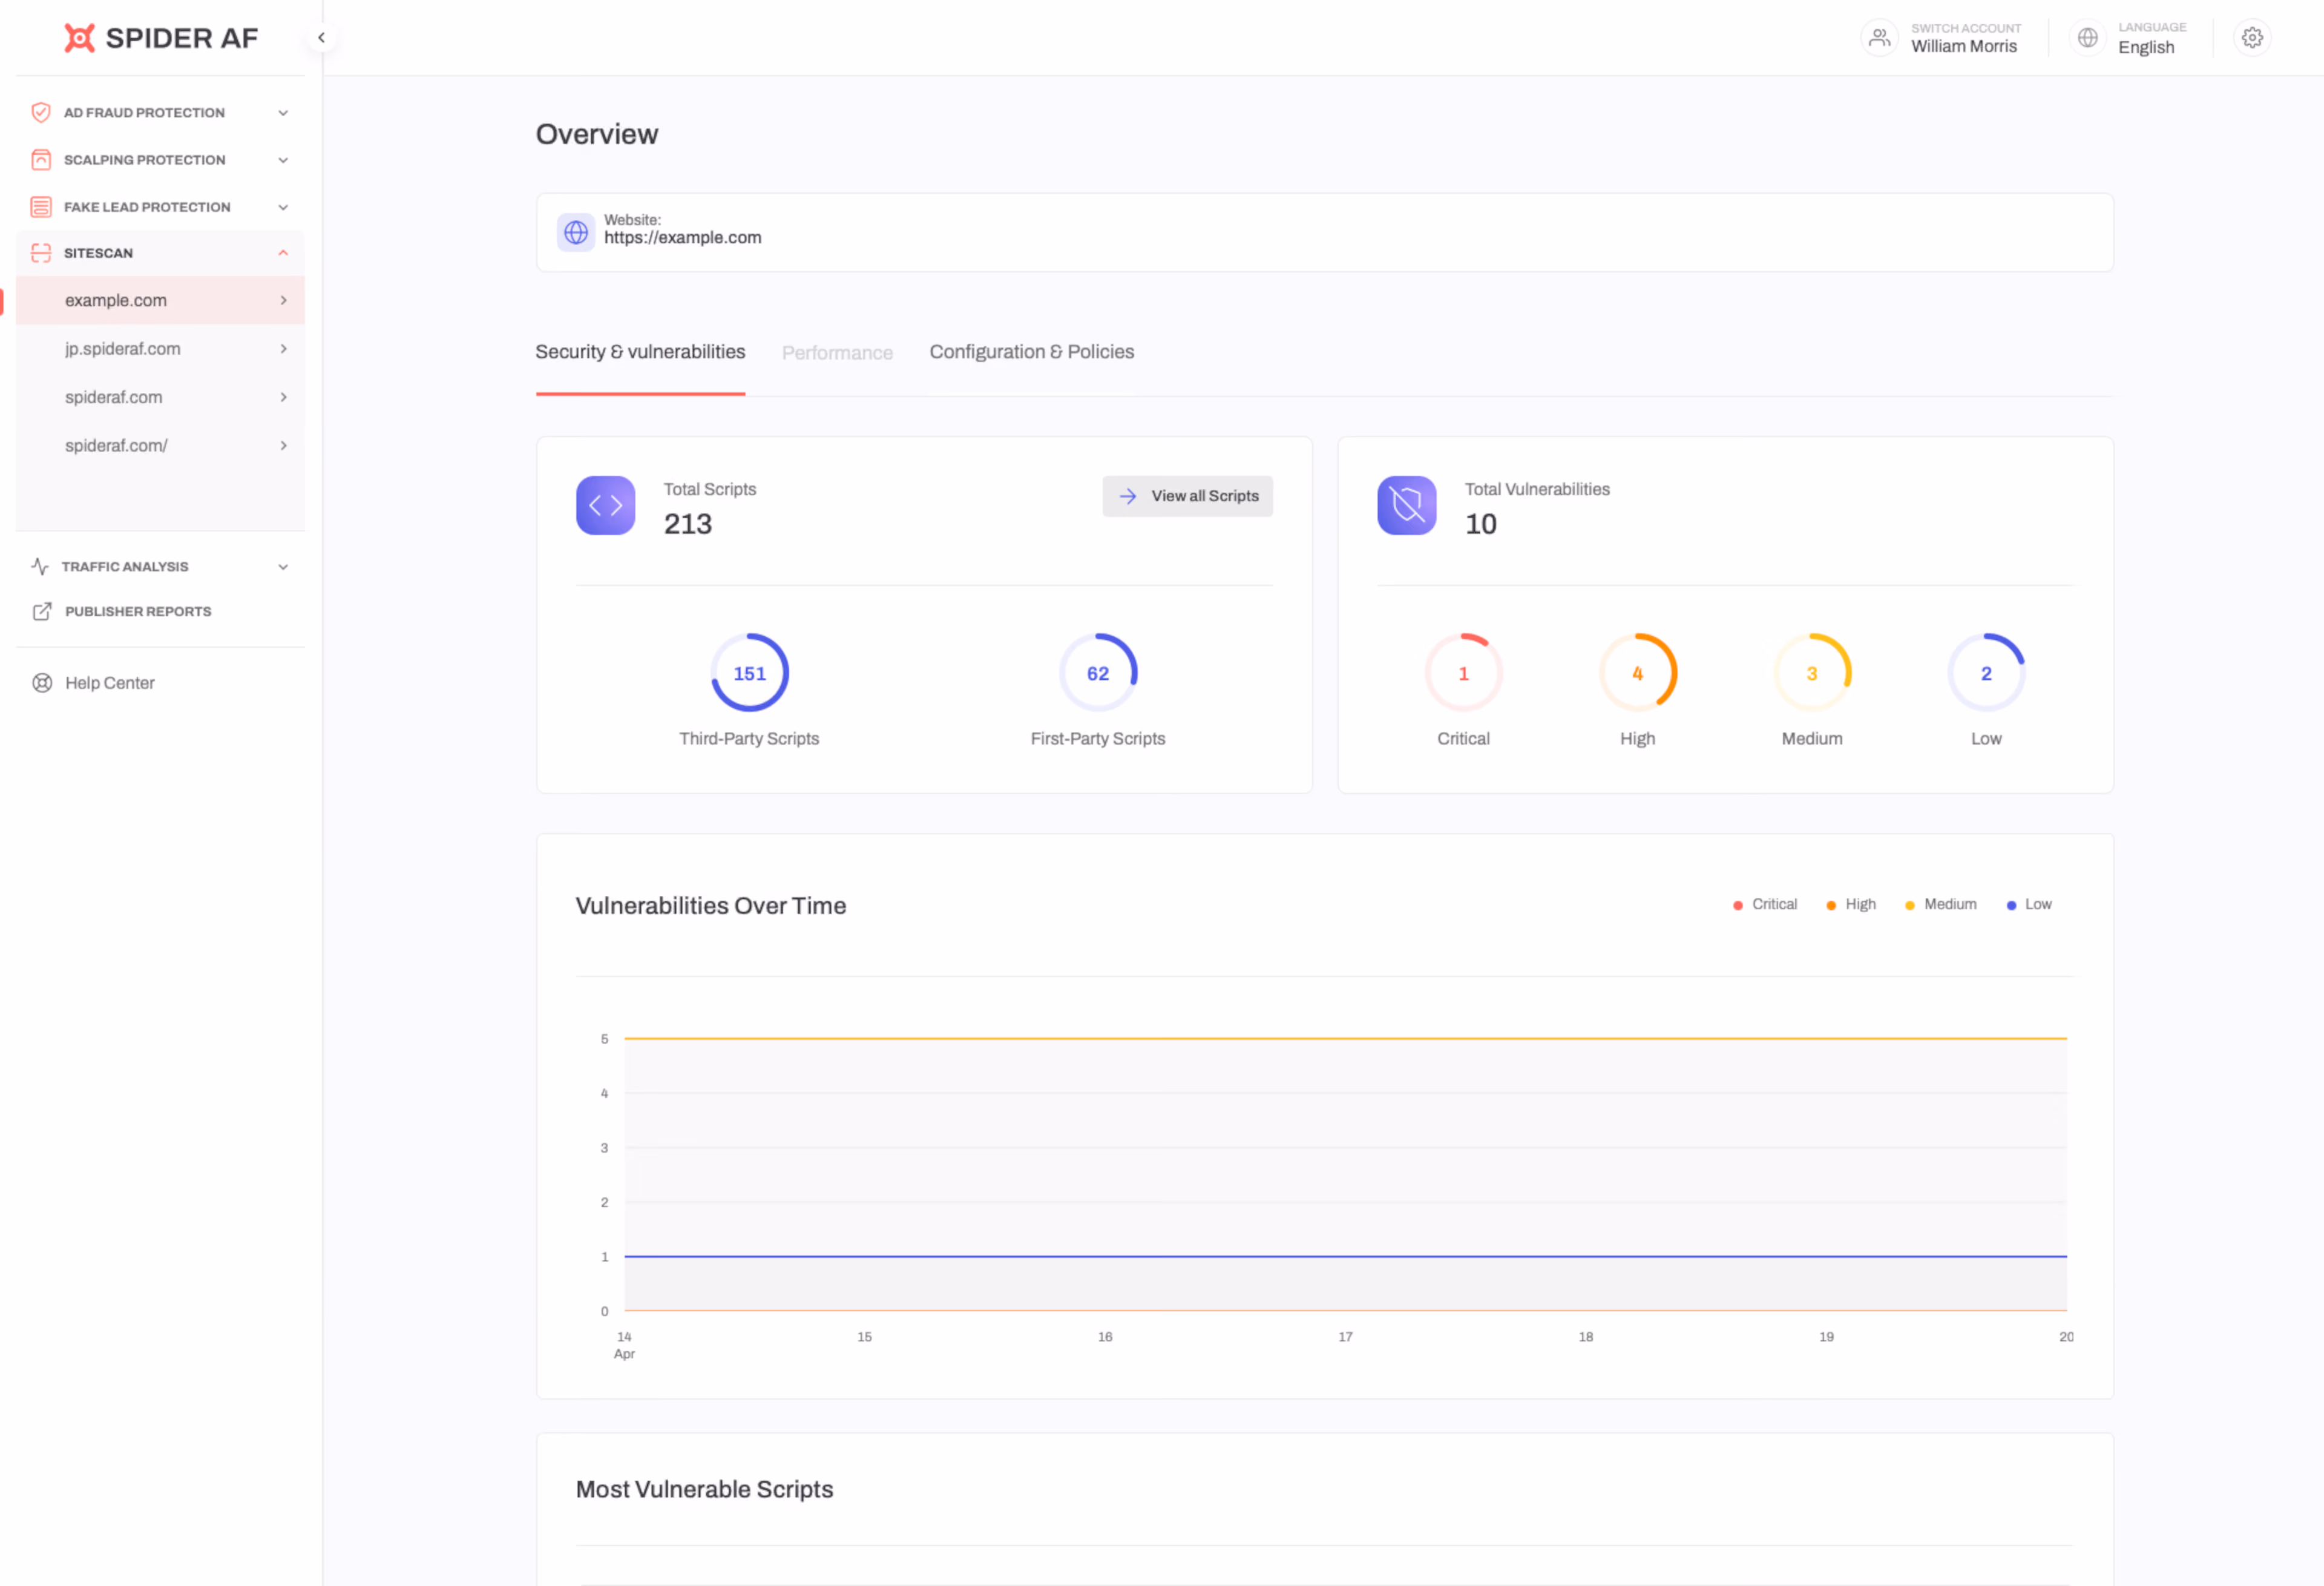The height and width of the screenshot is (1586, 2324).
Task: Open Publisher Reports
Action: tap(138, 611)
